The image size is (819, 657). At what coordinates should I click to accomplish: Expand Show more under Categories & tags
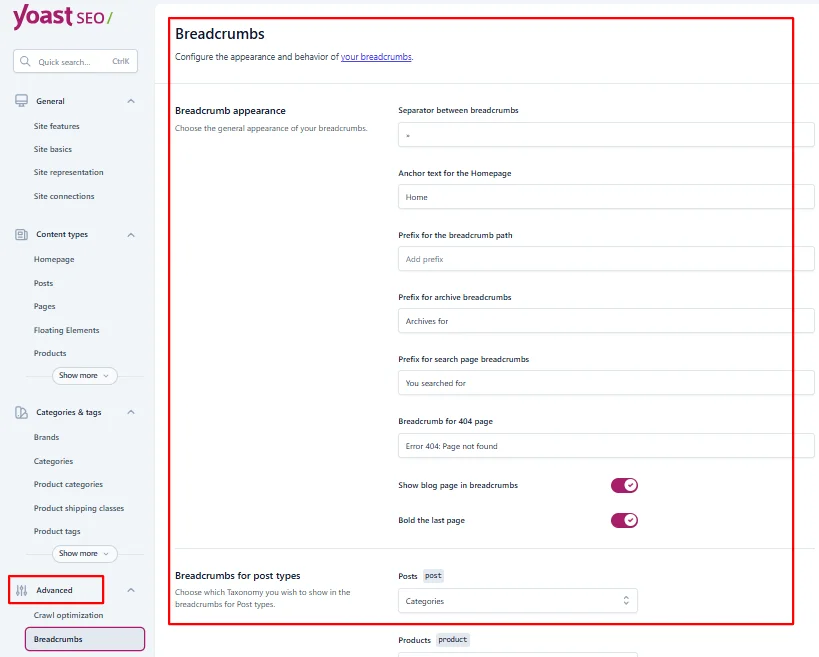(x=84, y=554)
